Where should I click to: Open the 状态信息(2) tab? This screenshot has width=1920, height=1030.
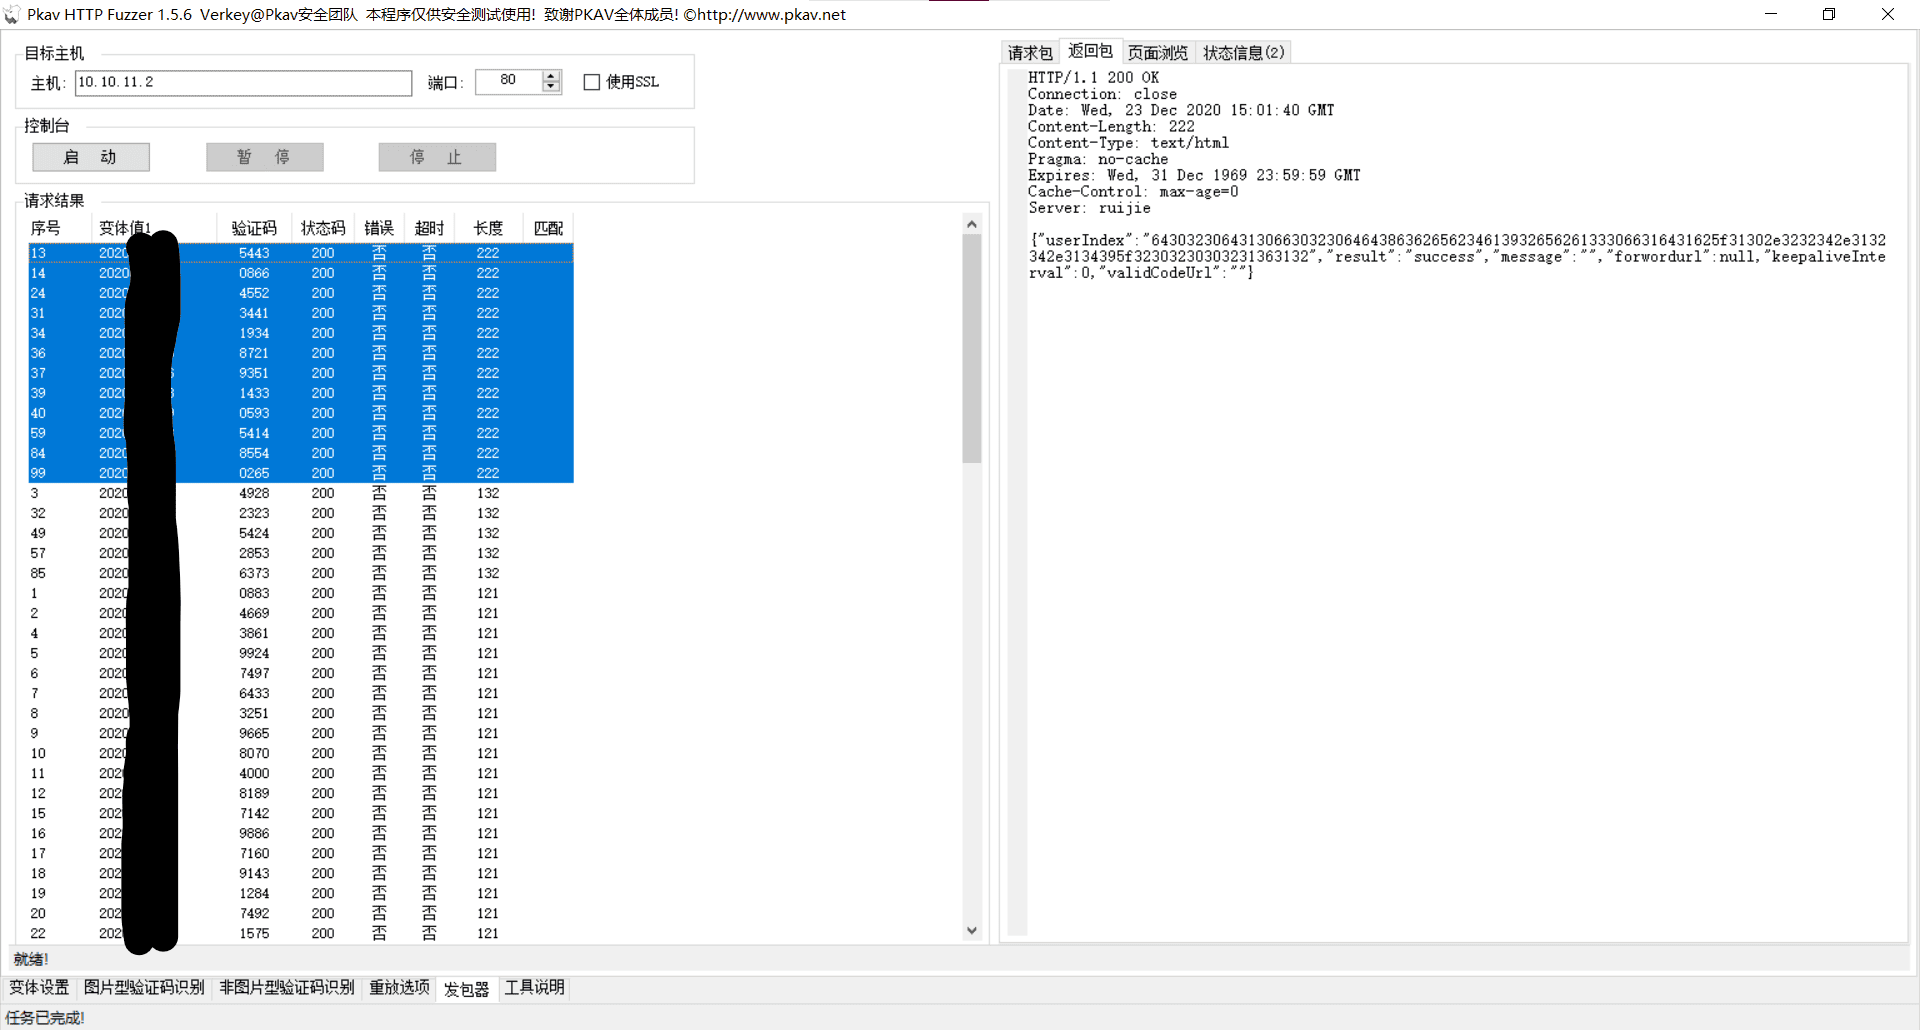(x=1243, y=52)
